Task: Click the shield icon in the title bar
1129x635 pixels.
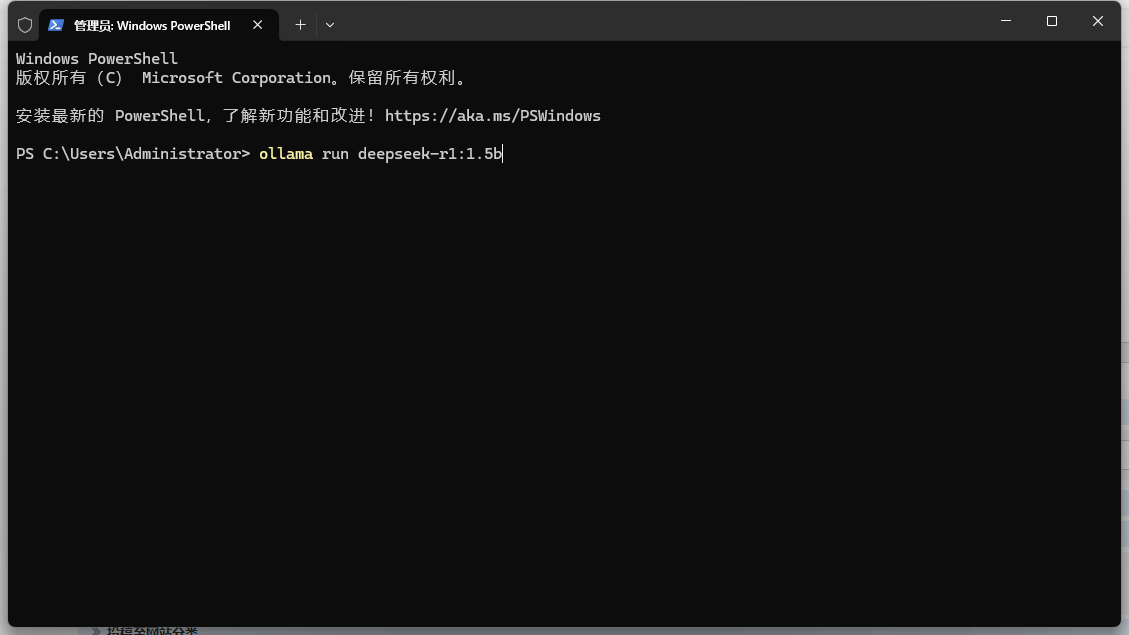Action: tap(24, 25)
